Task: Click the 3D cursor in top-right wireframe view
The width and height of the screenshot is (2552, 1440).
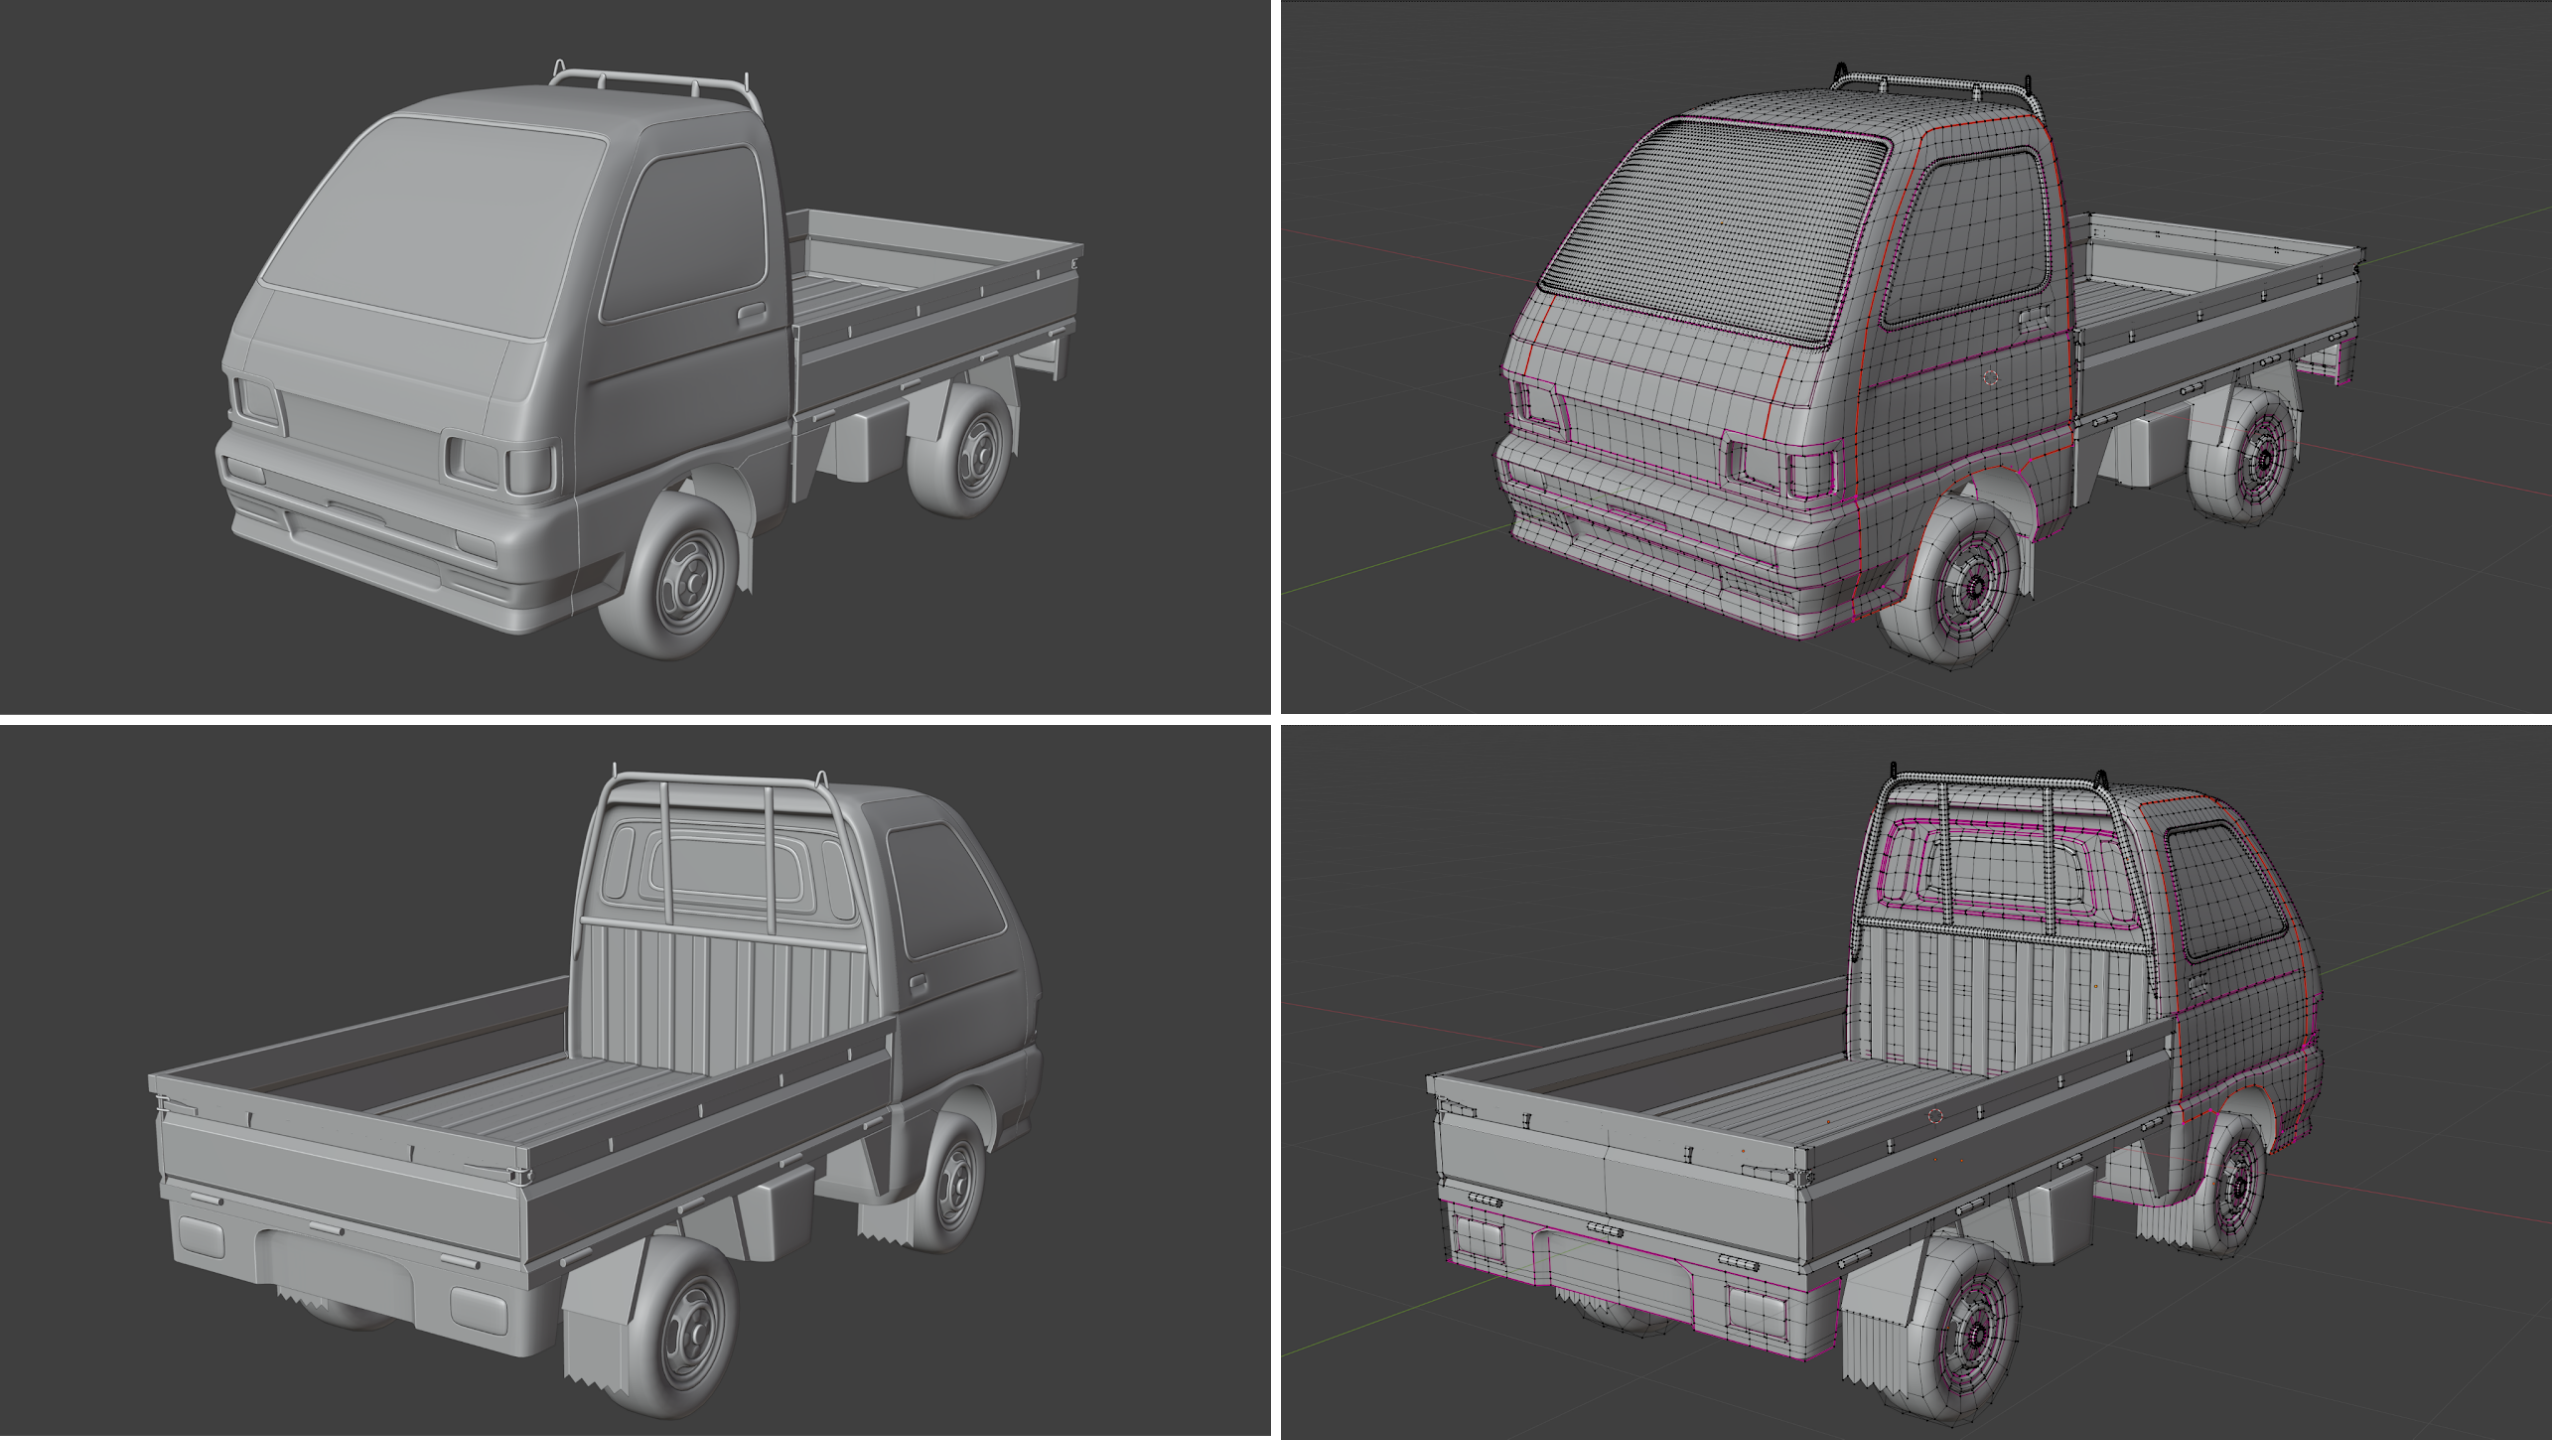Action: tap(1989, 378)
